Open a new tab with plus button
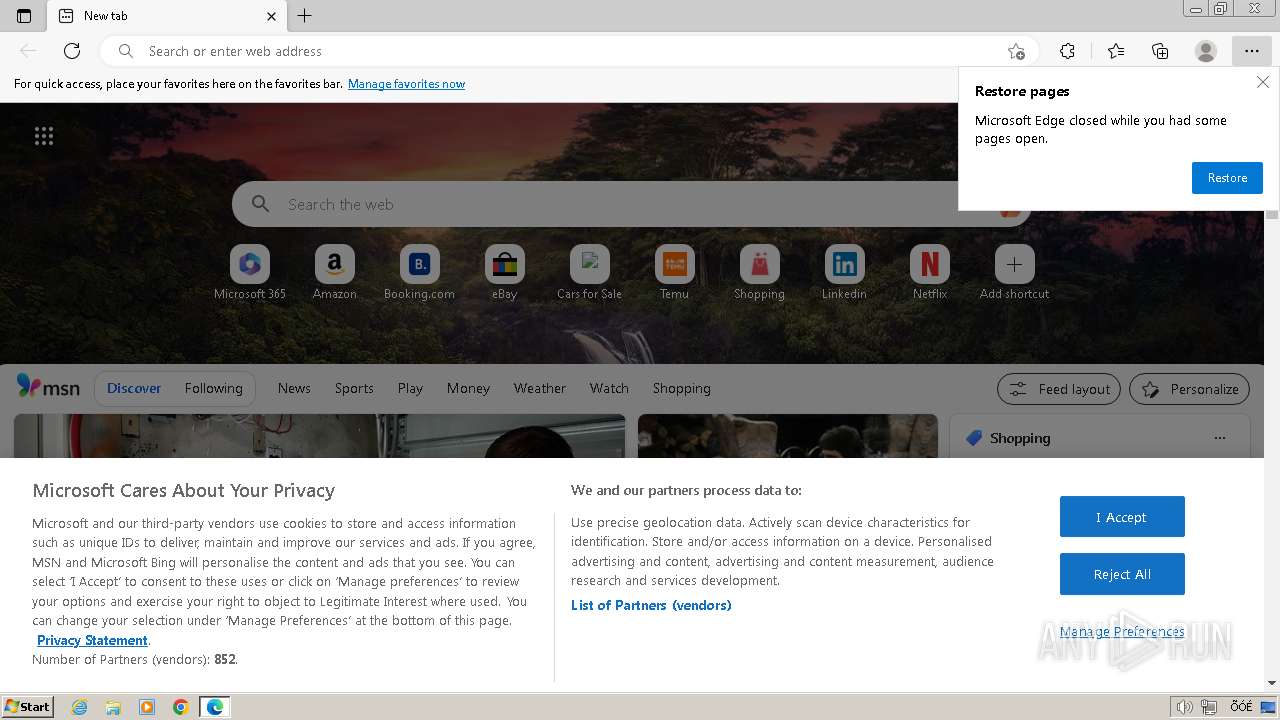The image size is (1280, 720). click(305, 16)
